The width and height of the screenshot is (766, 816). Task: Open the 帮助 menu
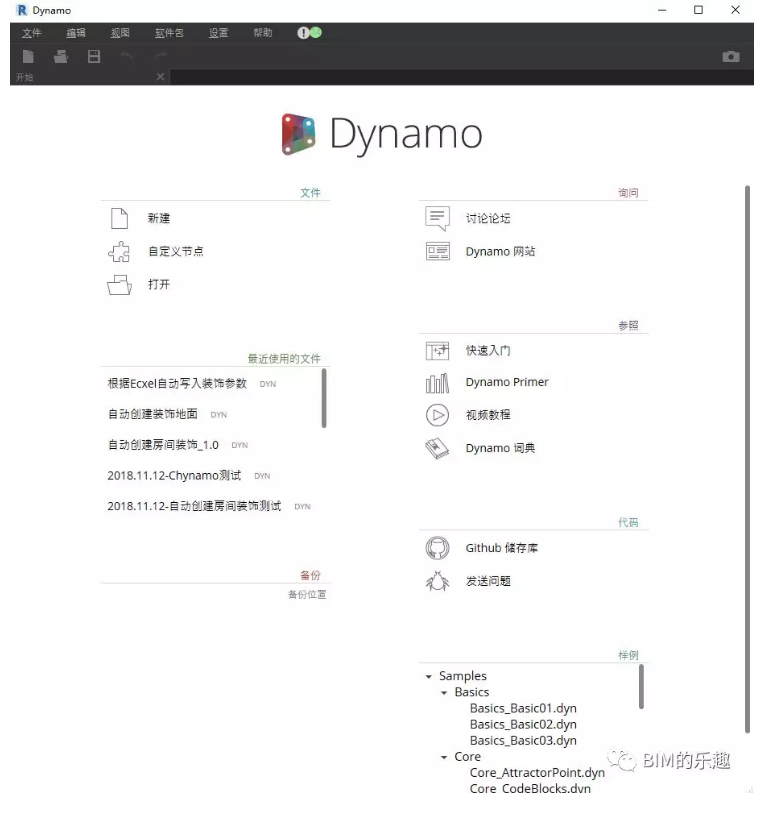click(262, 33)
